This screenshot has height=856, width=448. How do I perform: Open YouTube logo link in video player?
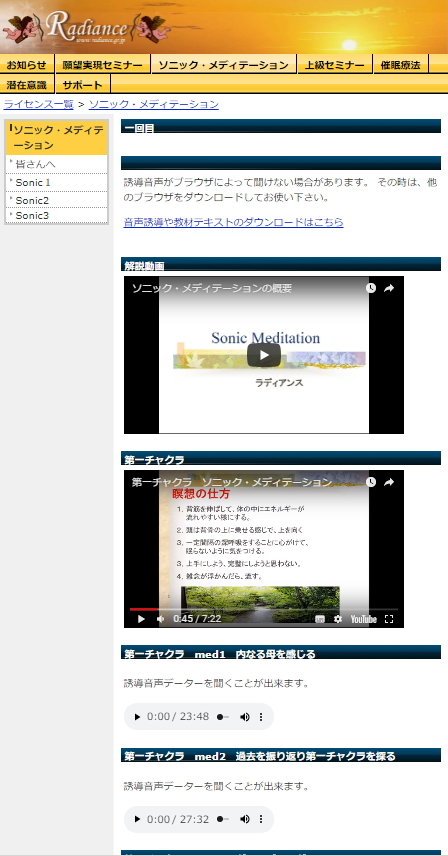pyautogui.click(x=363, y=619)
